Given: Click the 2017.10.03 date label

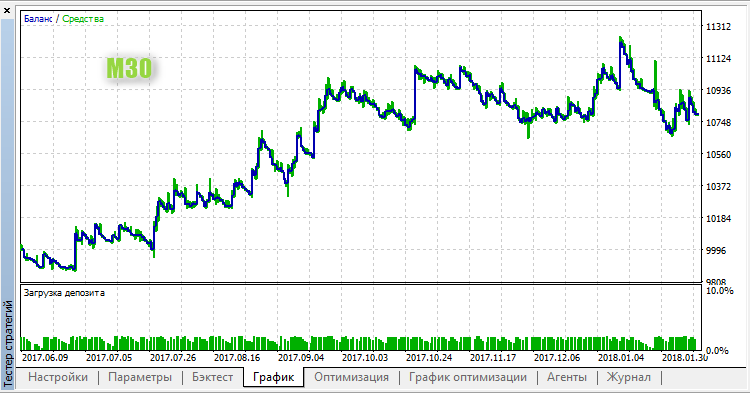Looking at the screenshot, I should pyautogui.click(x=365, y=357).
